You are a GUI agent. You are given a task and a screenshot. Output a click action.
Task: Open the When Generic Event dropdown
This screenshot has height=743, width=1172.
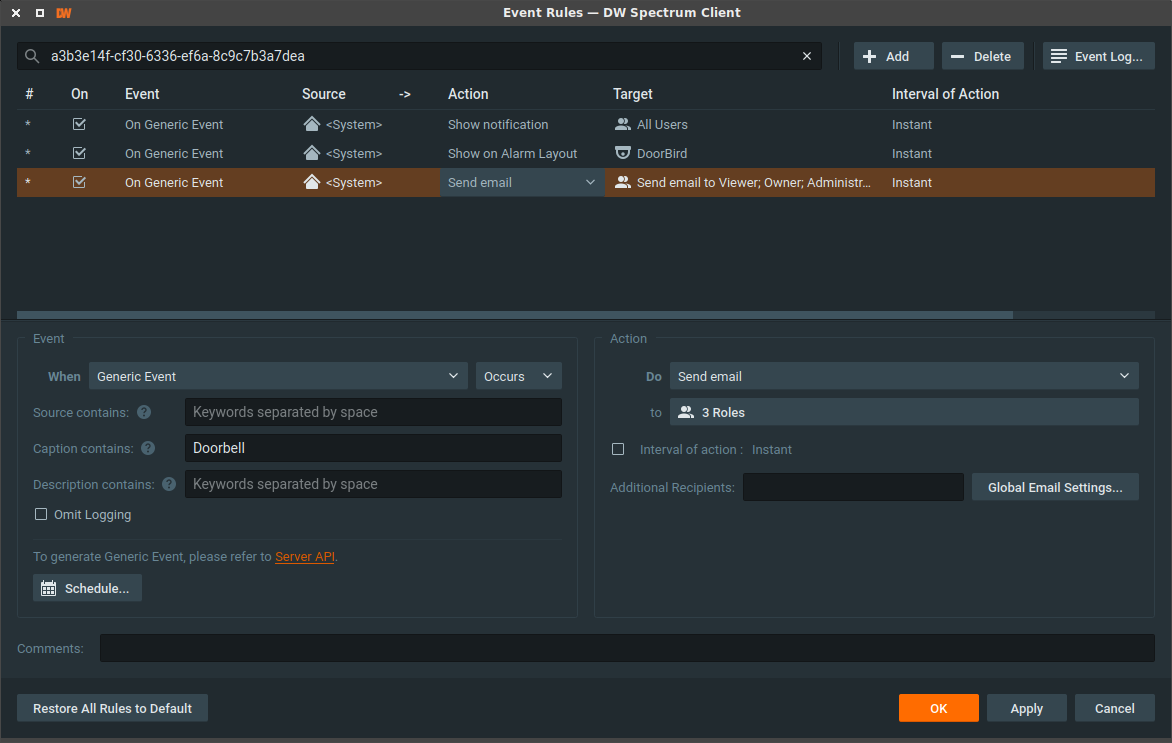point(278,376)
